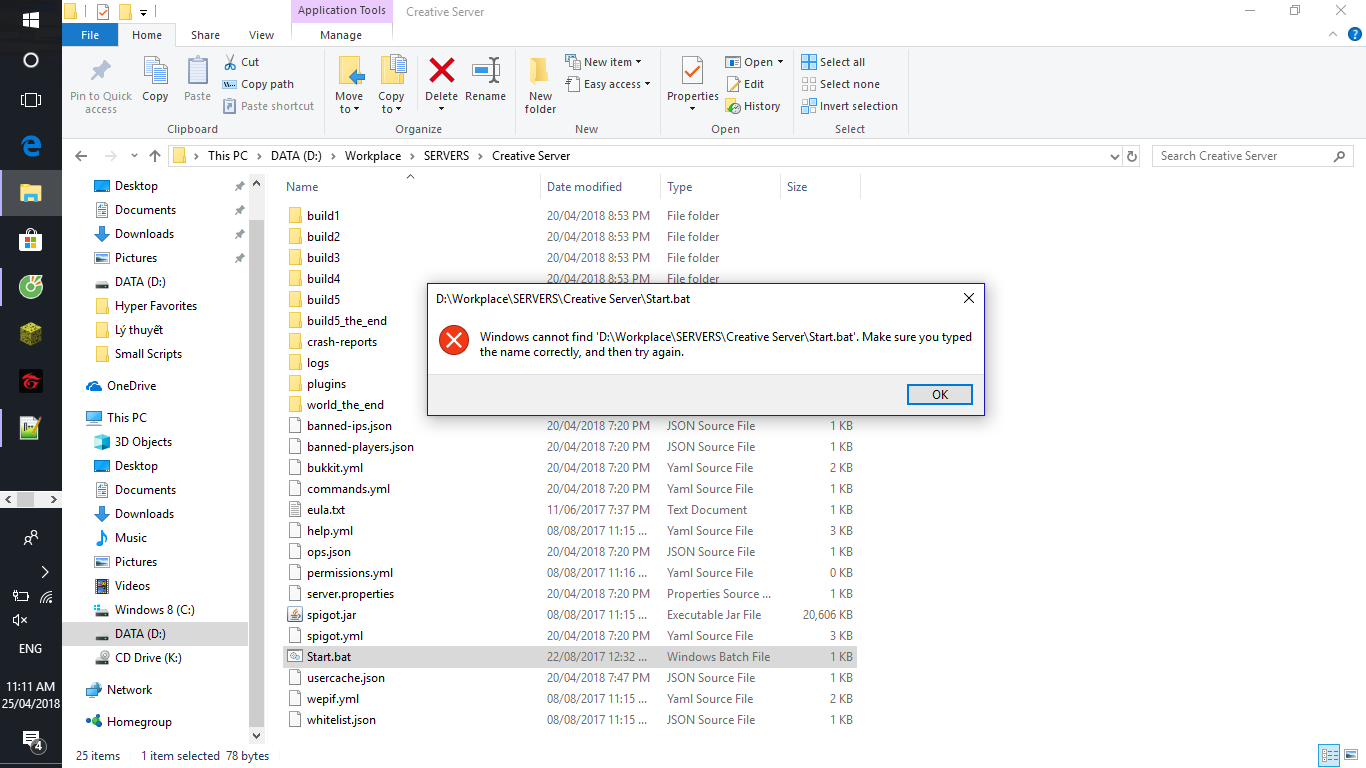The width and height of the screenshot is (1366, 768).
Task: Select the server.properties file
Action: tap(350, 594)
